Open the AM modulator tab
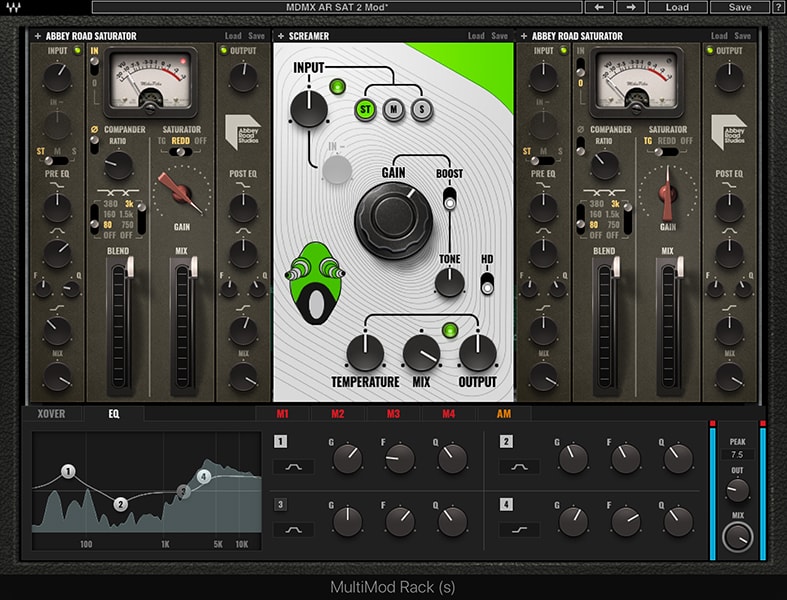 click(503, 414)
